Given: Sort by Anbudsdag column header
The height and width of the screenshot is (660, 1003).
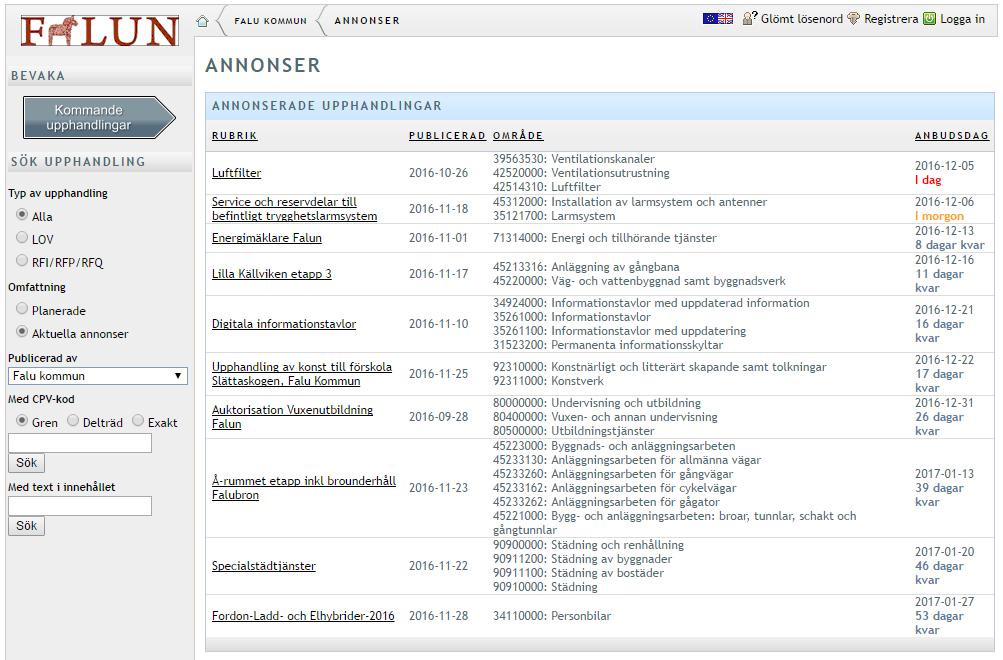Looking at the screenshot, I should [x=951, y=136].
